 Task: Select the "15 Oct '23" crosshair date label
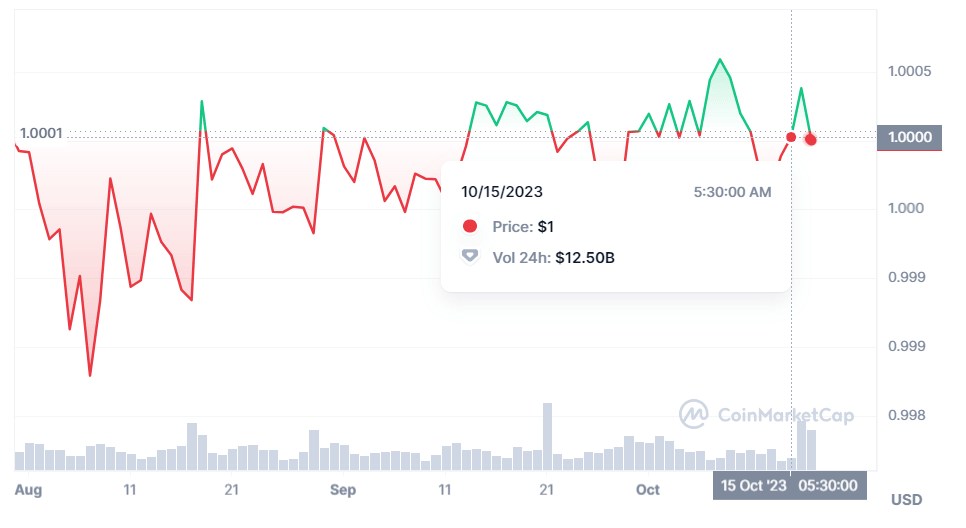click(x=753, y=485)
